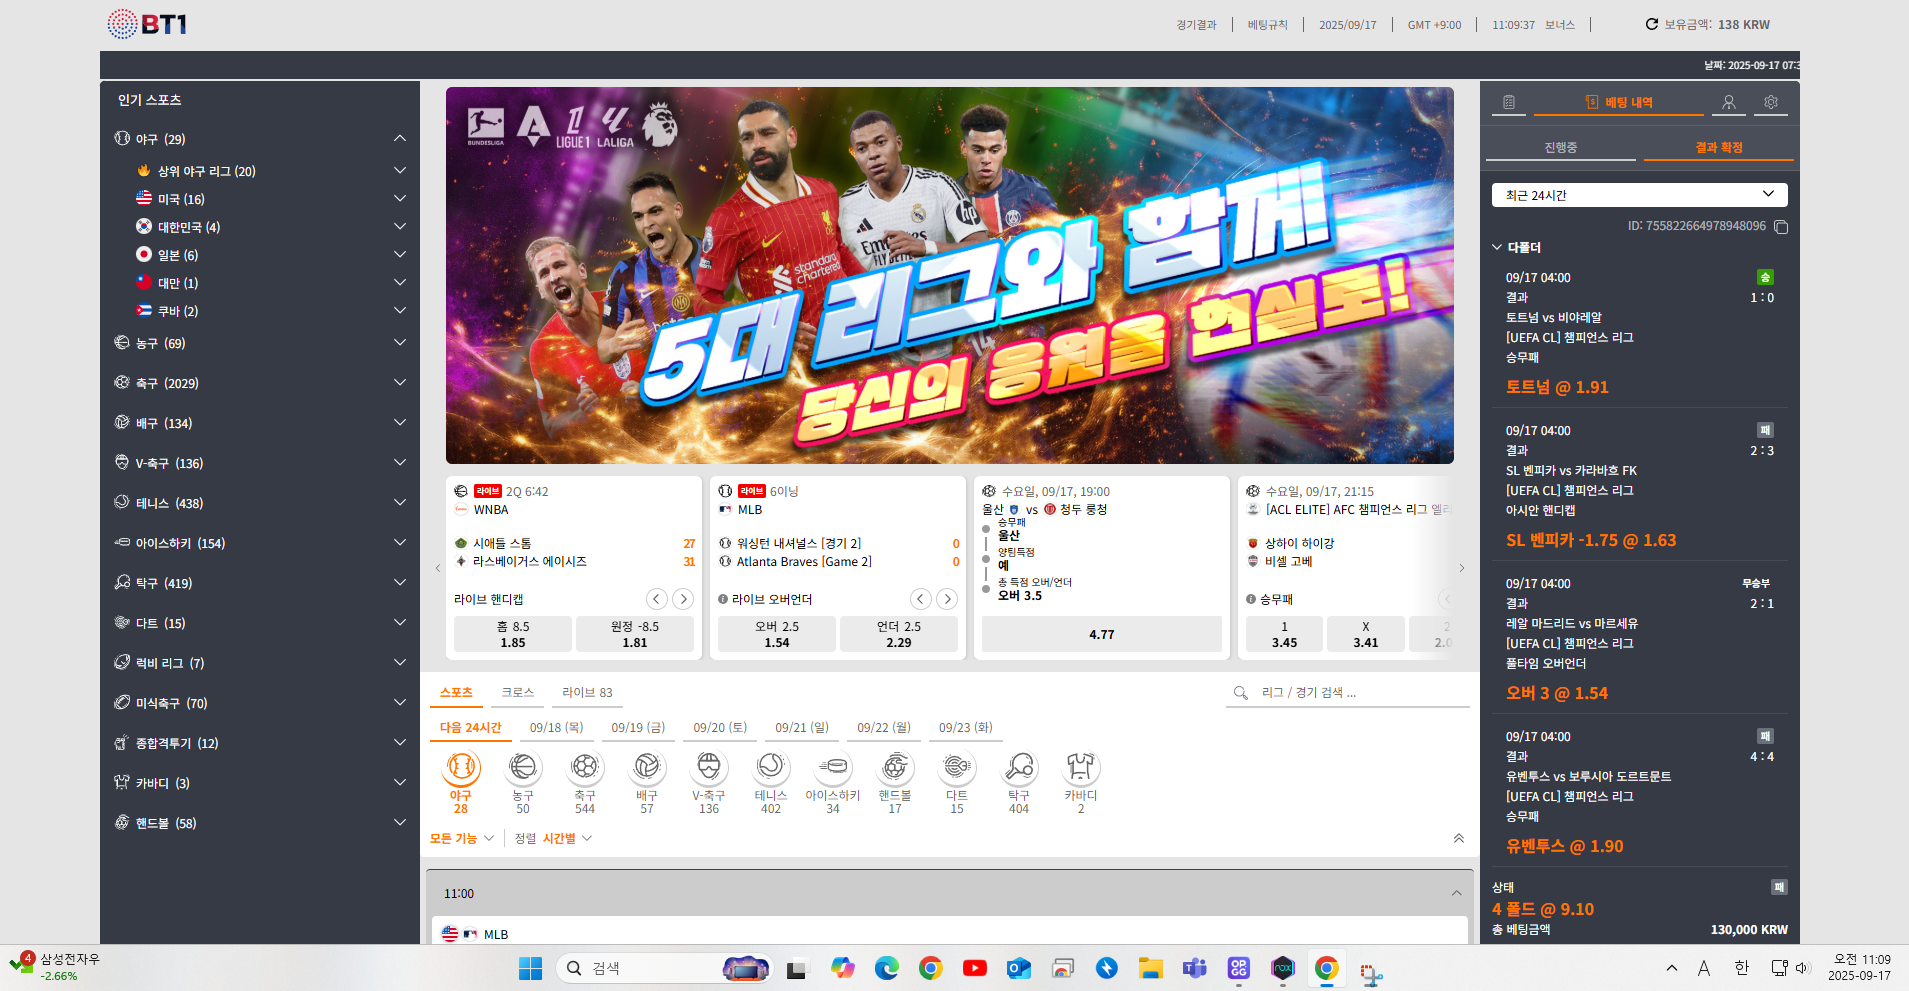The image size is (1909, 991).
Task: Open the 모든 기능 dropdown
Action: [462, 838]
